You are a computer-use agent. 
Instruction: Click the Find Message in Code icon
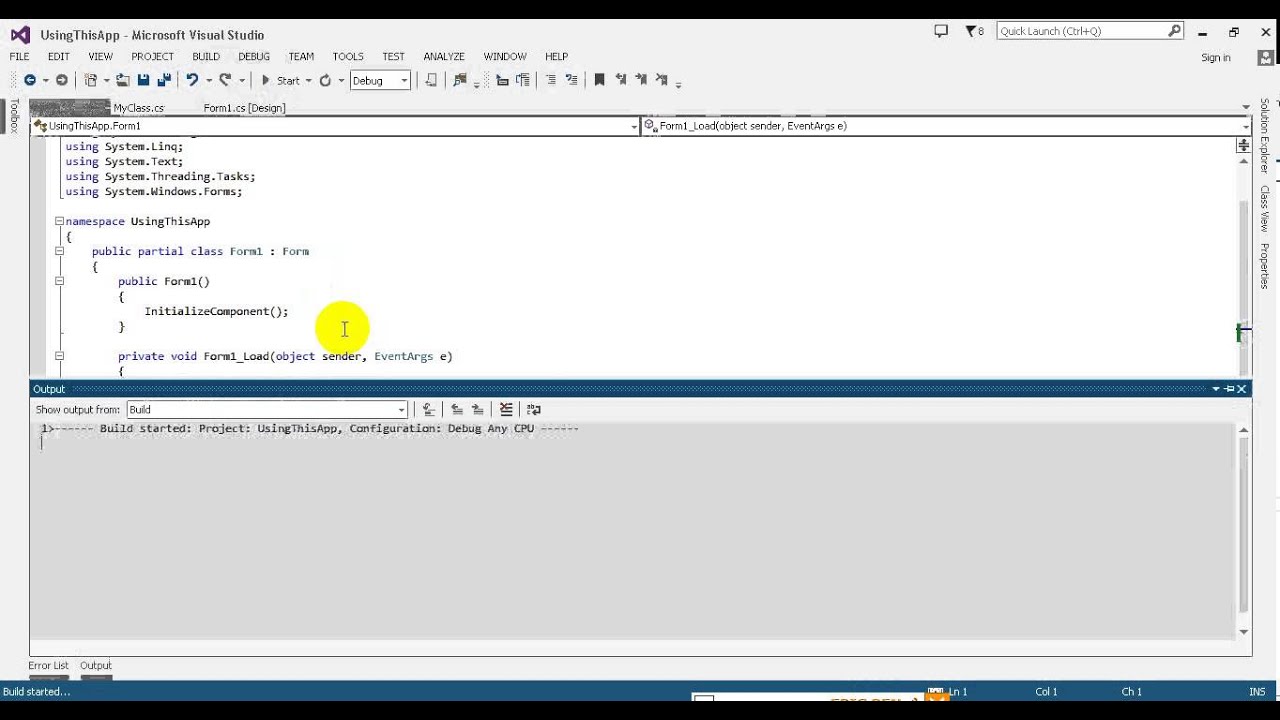click(x=429, y=409)
